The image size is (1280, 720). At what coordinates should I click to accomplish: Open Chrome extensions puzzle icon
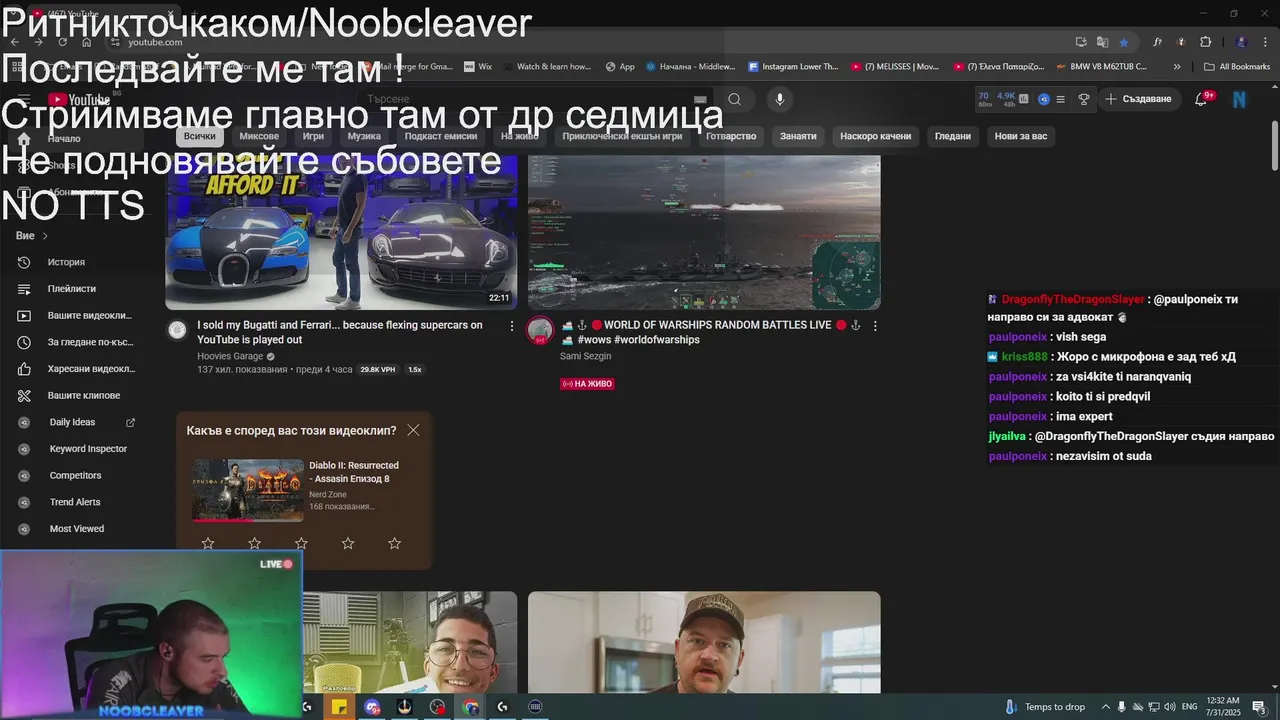[x=1205, y=42]
